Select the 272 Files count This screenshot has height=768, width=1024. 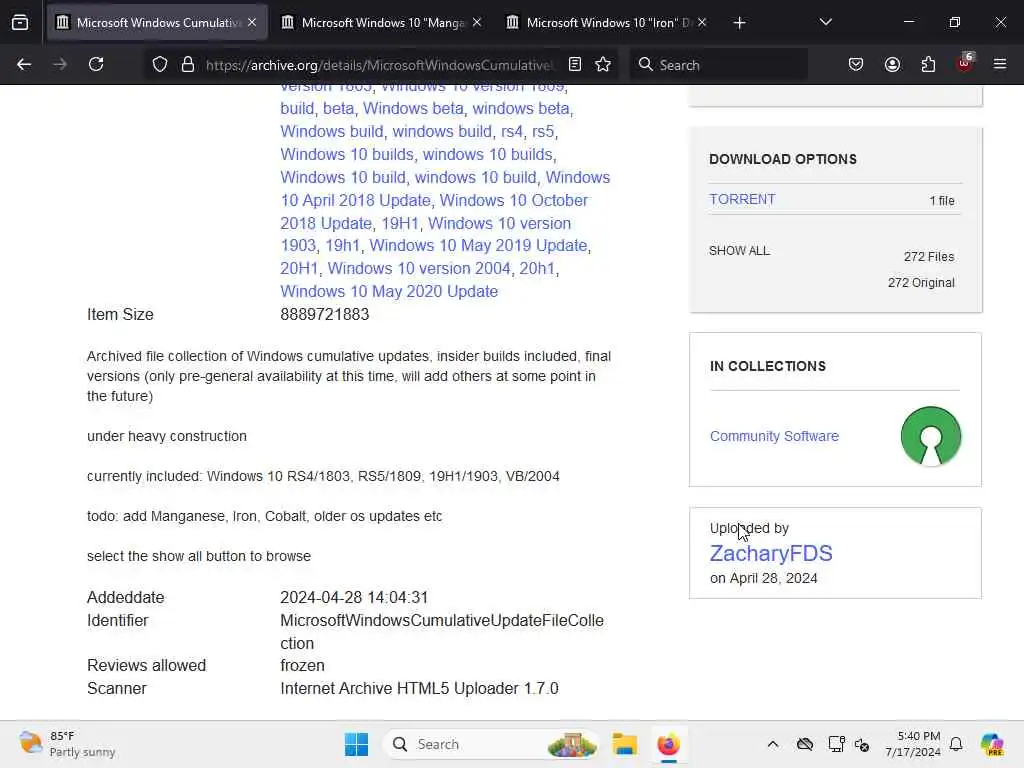[929, 257]
